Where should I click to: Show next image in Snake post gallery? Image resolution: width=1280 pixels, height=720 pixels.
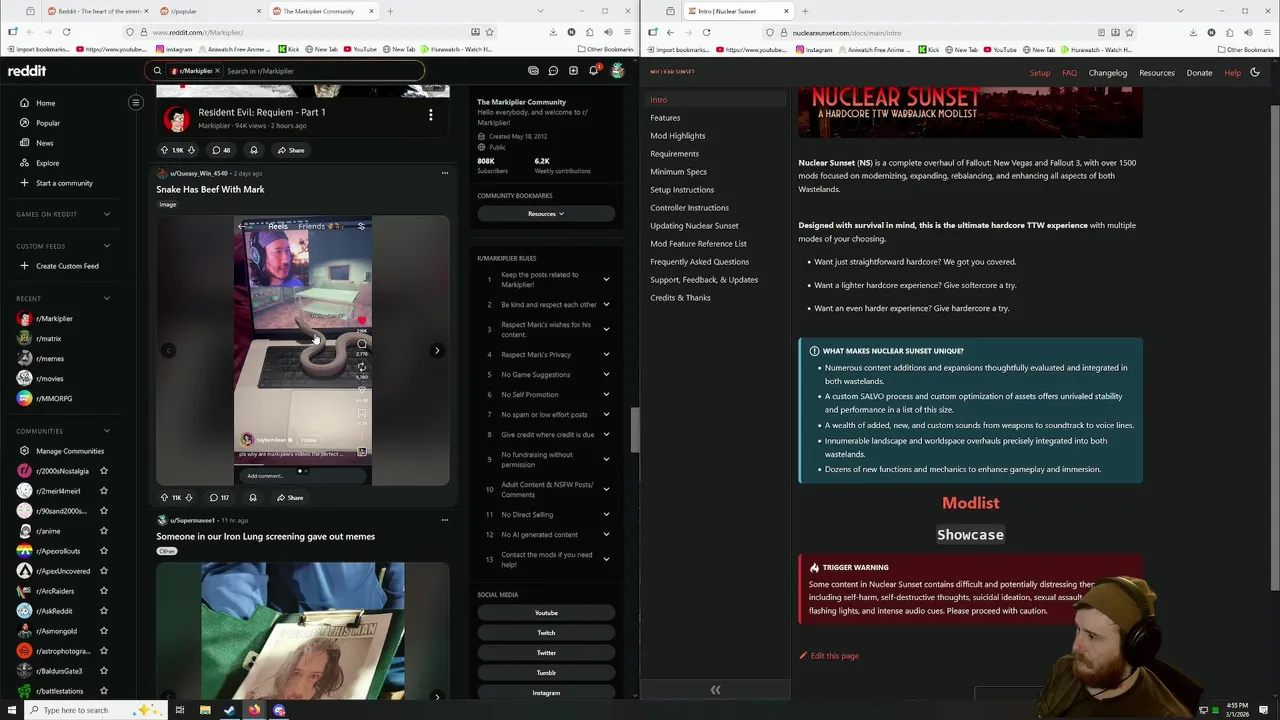pos(437,350)
